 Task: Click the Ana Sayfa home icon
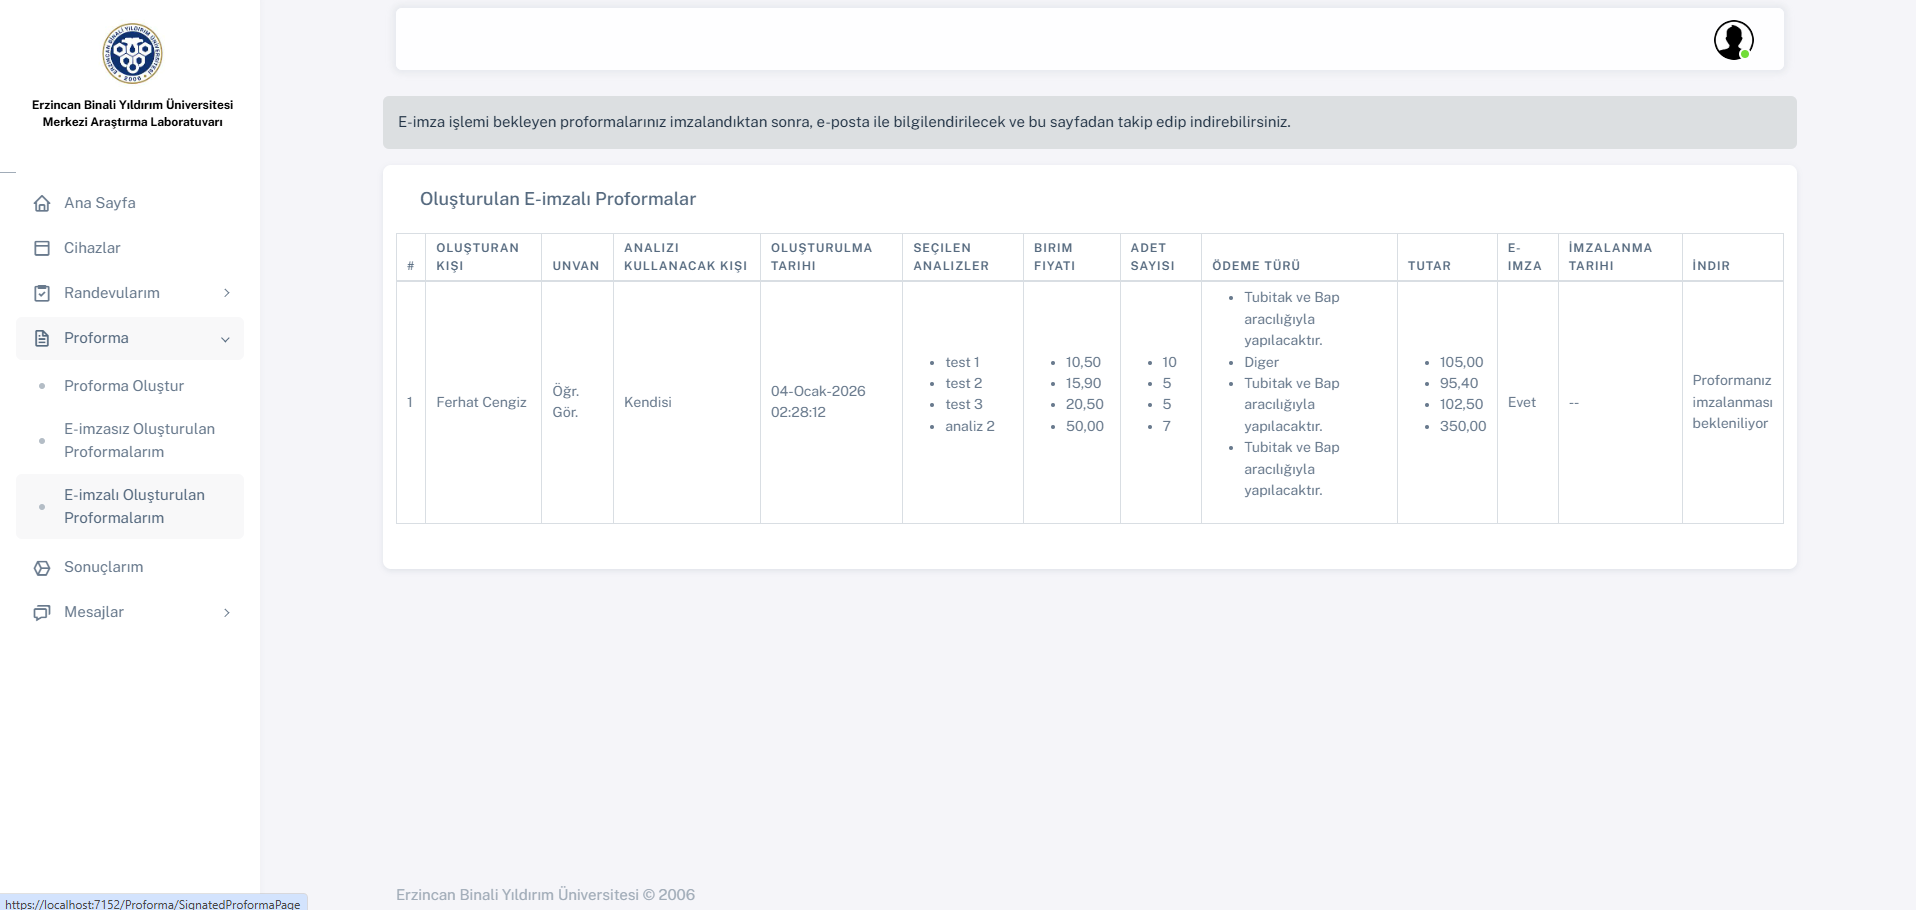click(42, 203)
